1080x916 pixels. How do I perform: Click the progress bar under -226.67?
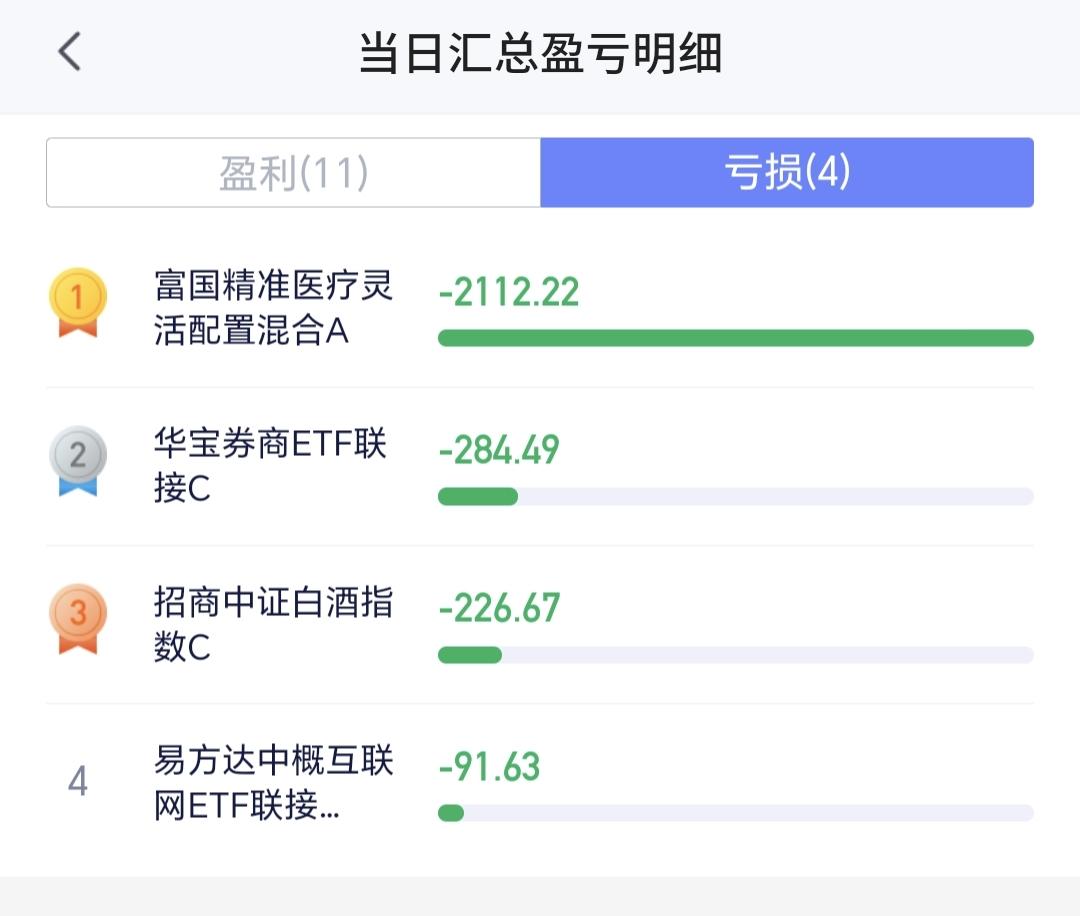[x=735, y=655]
